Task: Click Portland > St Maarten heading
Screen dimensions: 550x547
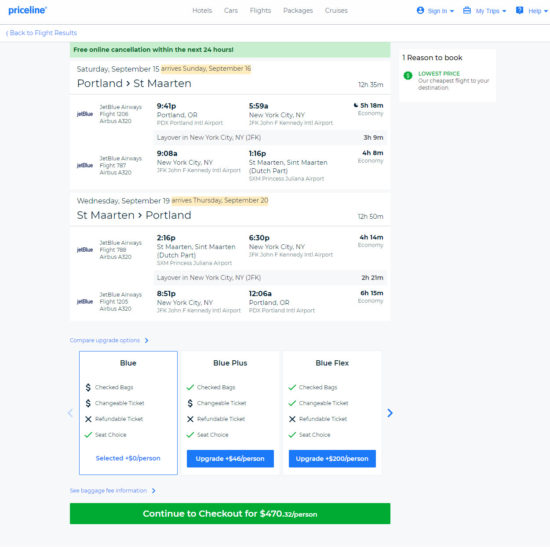Action: click(x=134, y=84)
